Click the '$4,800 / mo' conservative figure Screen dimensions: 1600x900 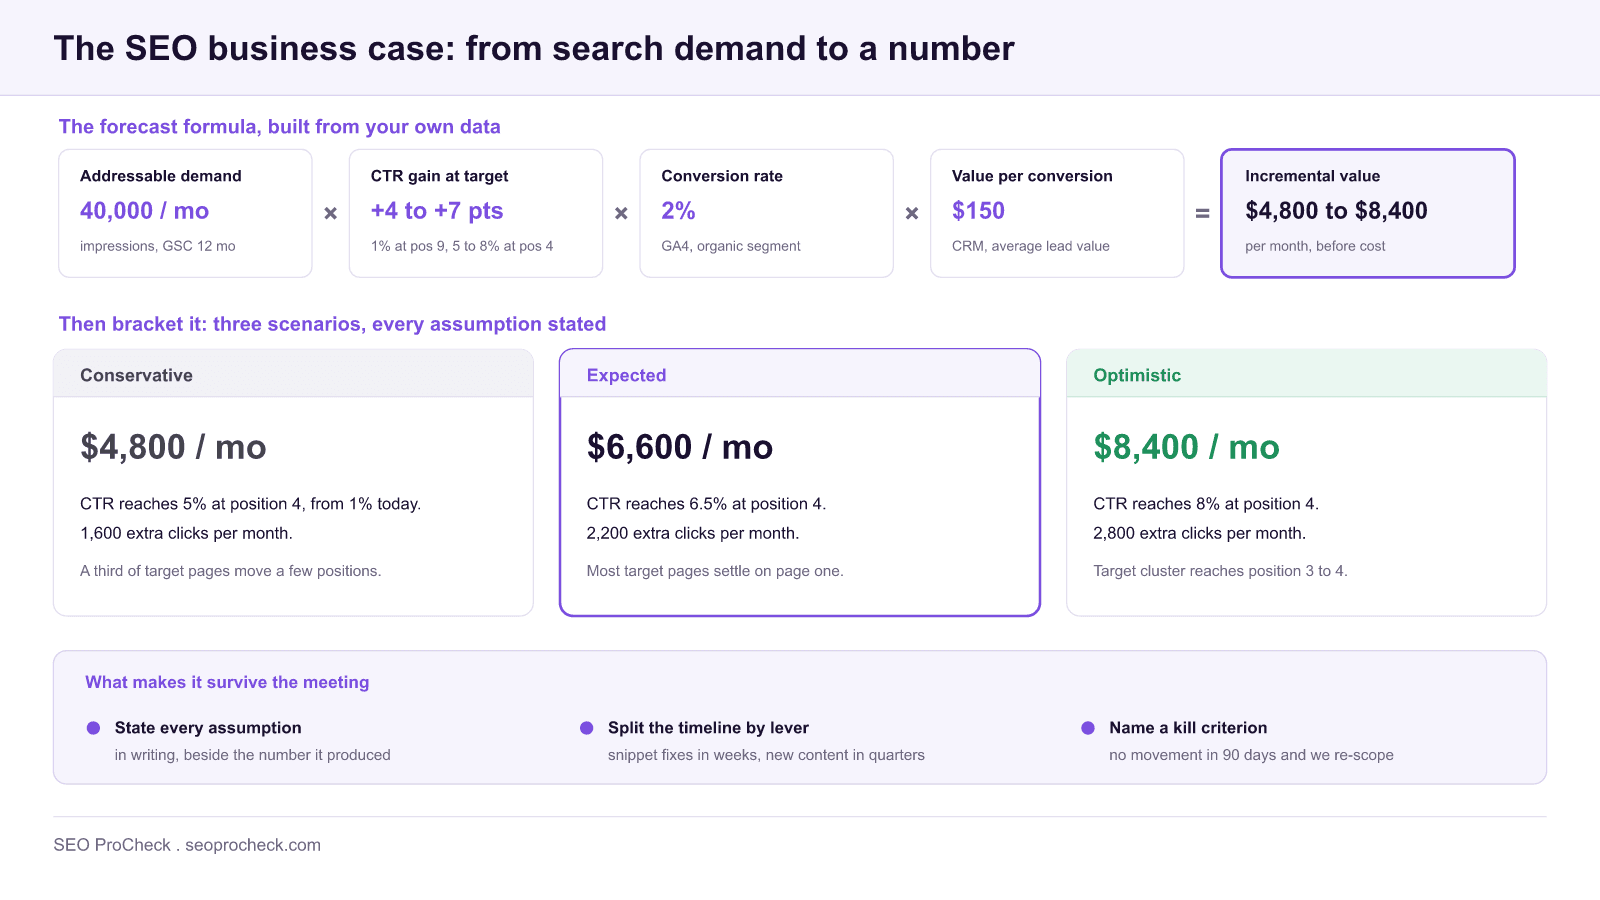pyautogui.click(x=173, y=447)
